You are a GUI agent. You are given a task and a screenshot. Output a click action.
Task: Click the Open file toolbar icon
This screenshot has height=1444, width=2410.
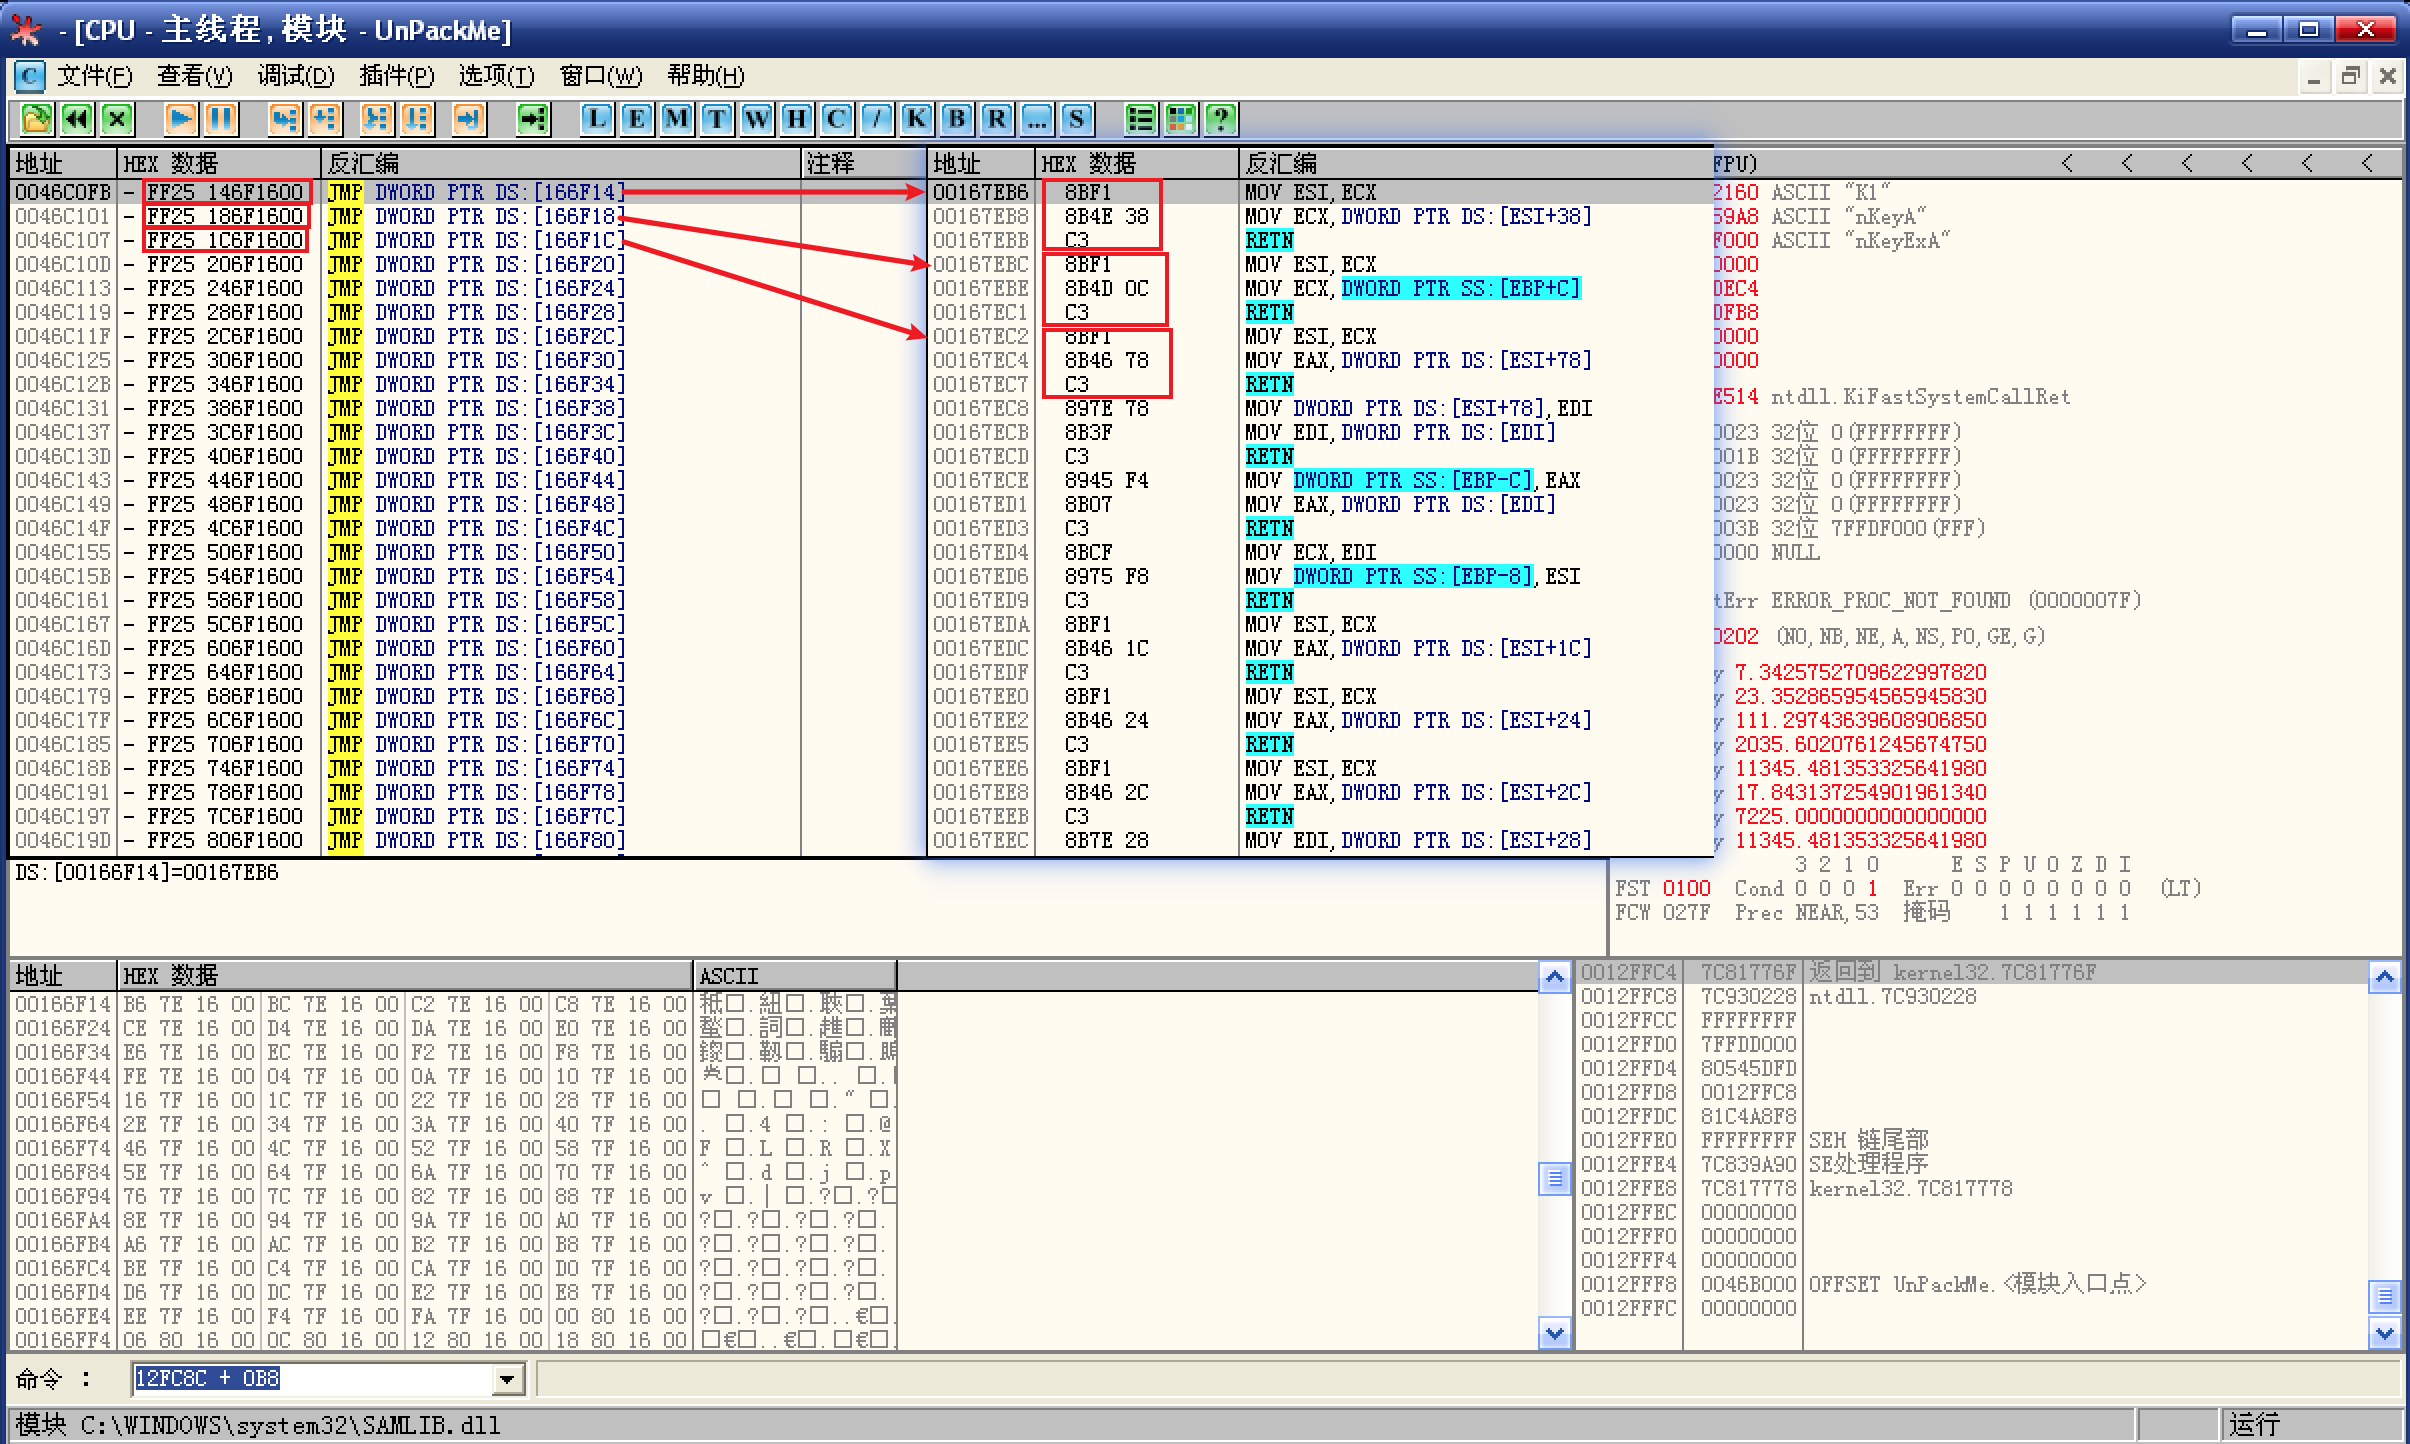[x=36, y=119]
